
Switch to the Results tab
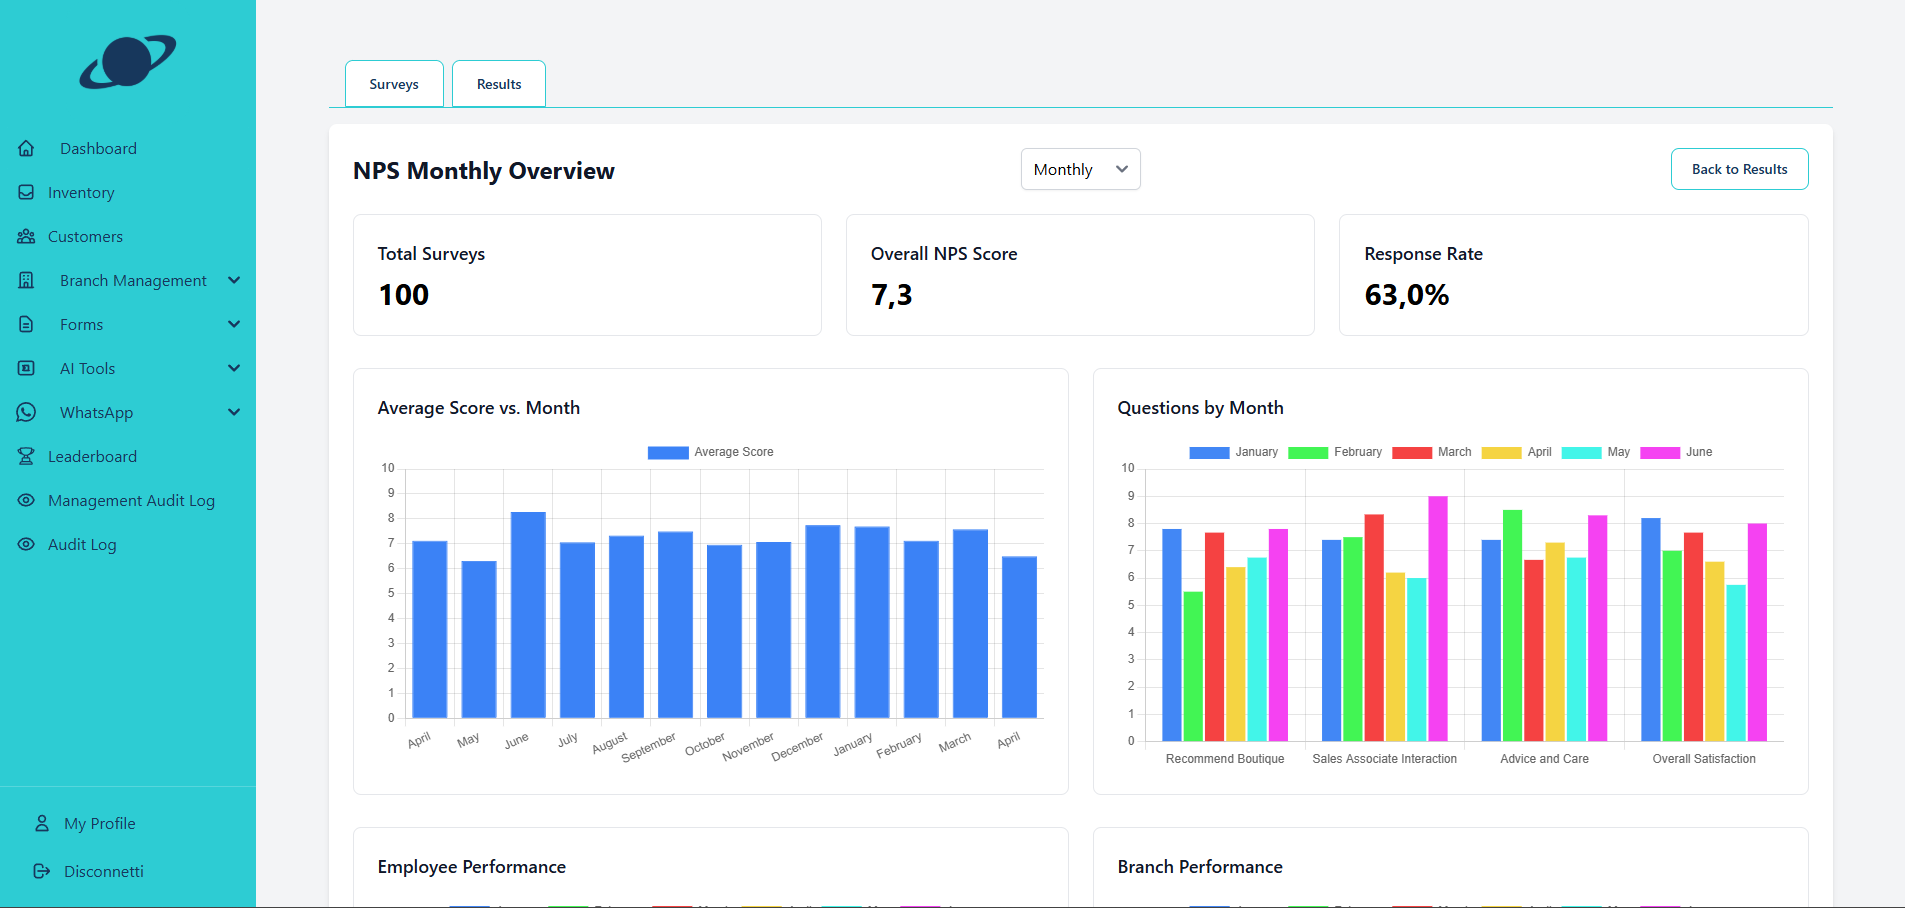pyautogui.click(x=499, y=84)
